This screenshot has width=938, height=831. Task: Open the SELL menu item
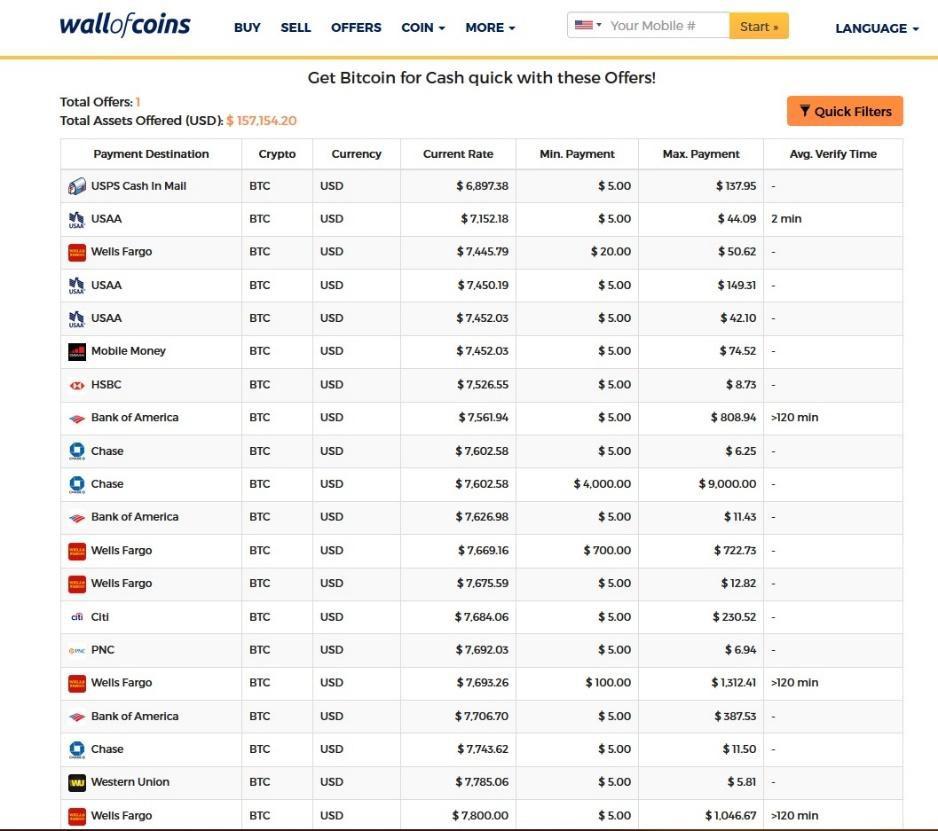(296, 28)
